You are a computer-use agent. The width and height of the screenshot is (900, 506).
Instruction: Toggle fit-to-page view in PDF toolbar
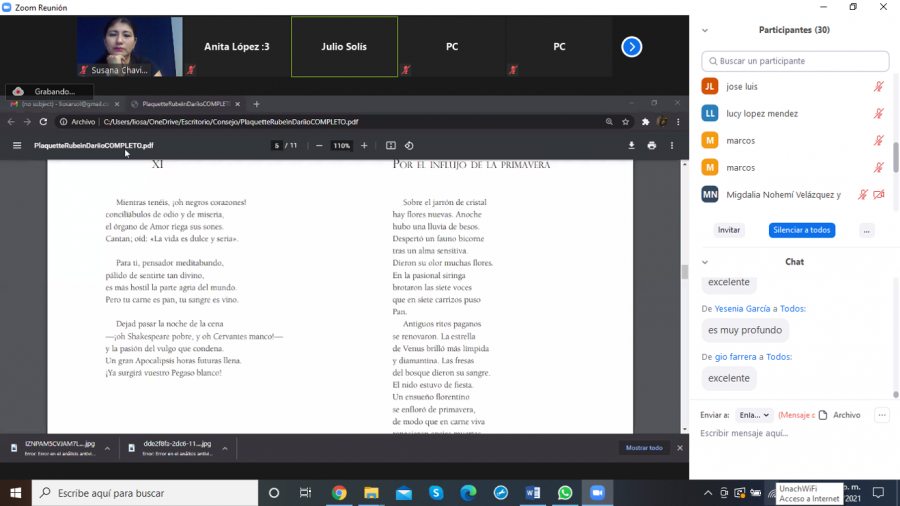(391, 146)
